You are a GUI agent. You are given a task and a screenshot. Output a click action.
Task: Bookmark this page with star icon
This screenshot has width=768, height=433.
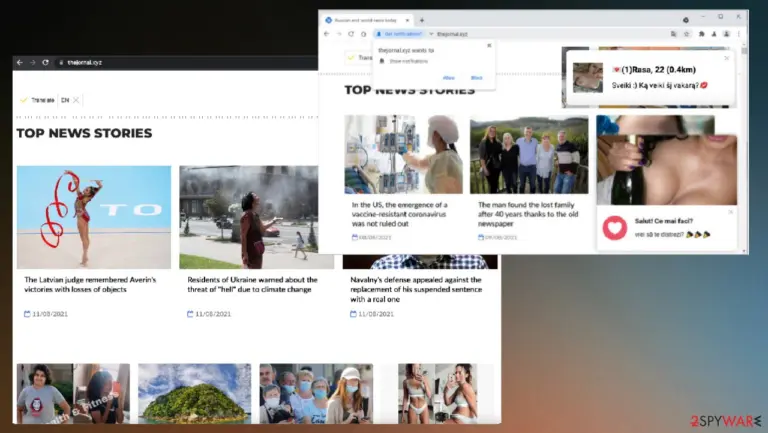click(x=687, y=34)
